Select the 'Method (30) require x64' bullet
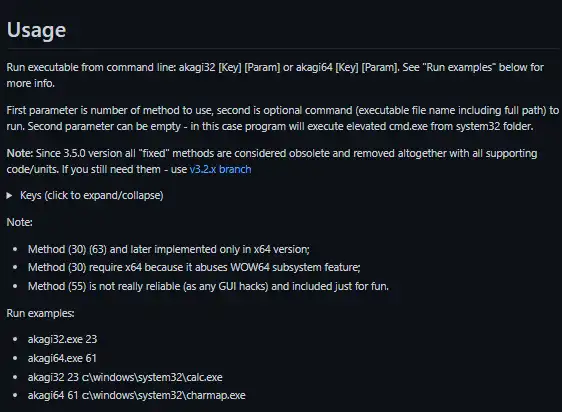The width and height of the screenshot is (562, 412). tap(194, 267)
